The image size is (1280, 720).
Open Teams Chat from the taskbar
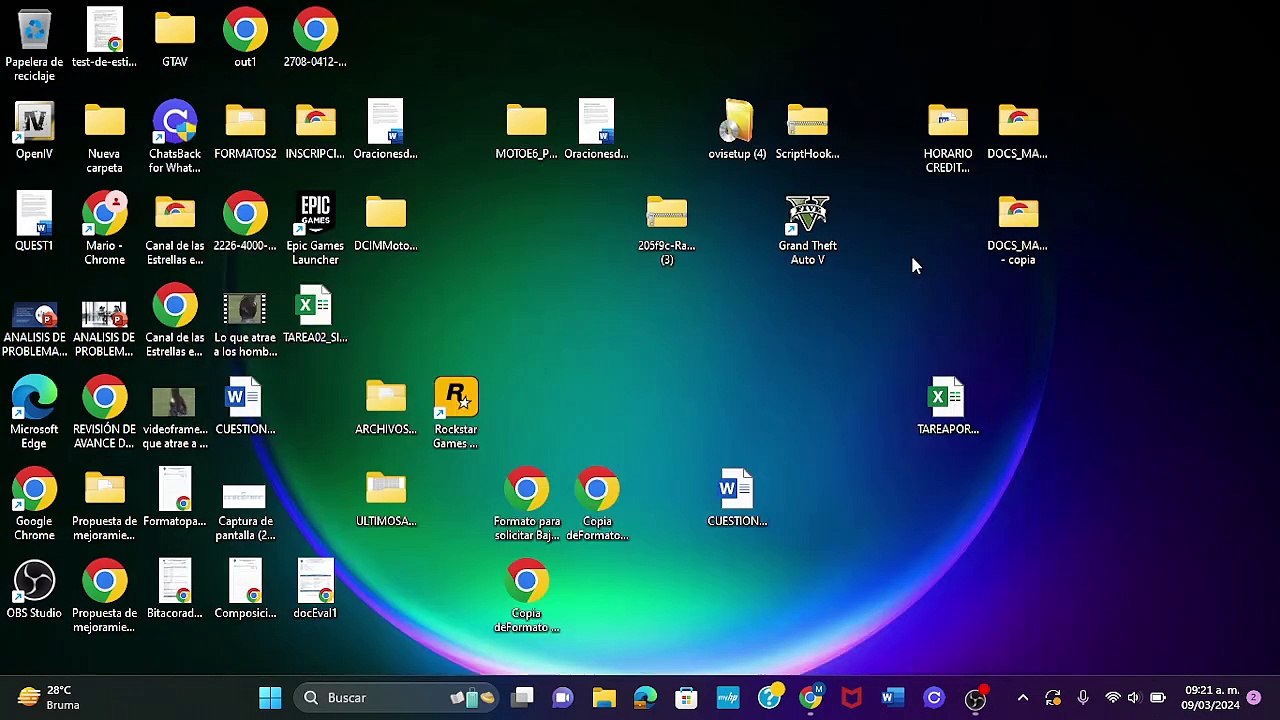563,698
